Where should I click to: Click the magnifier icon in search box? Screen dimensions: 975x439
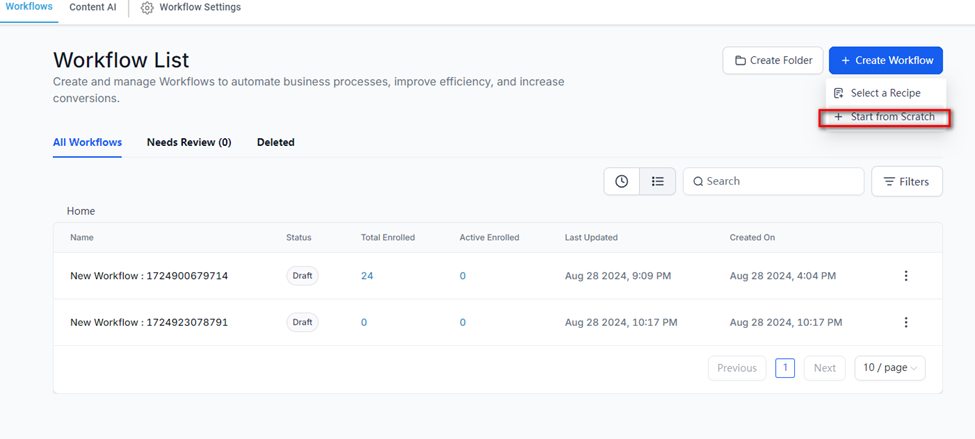click(x=698, y=182)
